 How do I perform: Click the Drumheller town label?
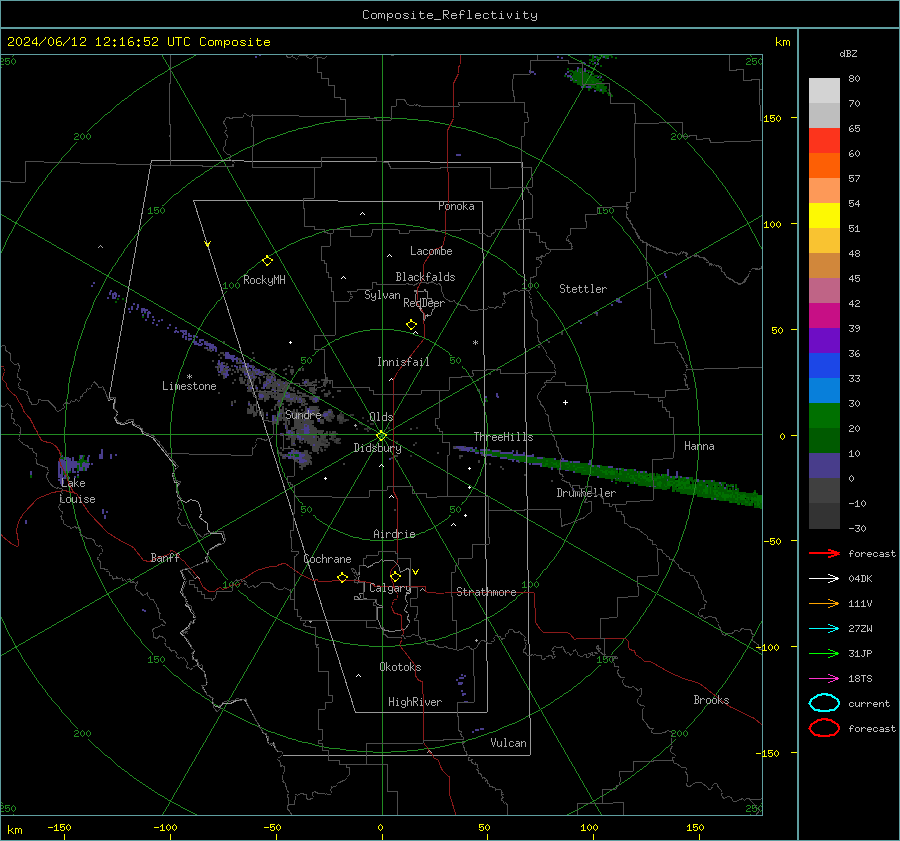click(x=586, y=493)
